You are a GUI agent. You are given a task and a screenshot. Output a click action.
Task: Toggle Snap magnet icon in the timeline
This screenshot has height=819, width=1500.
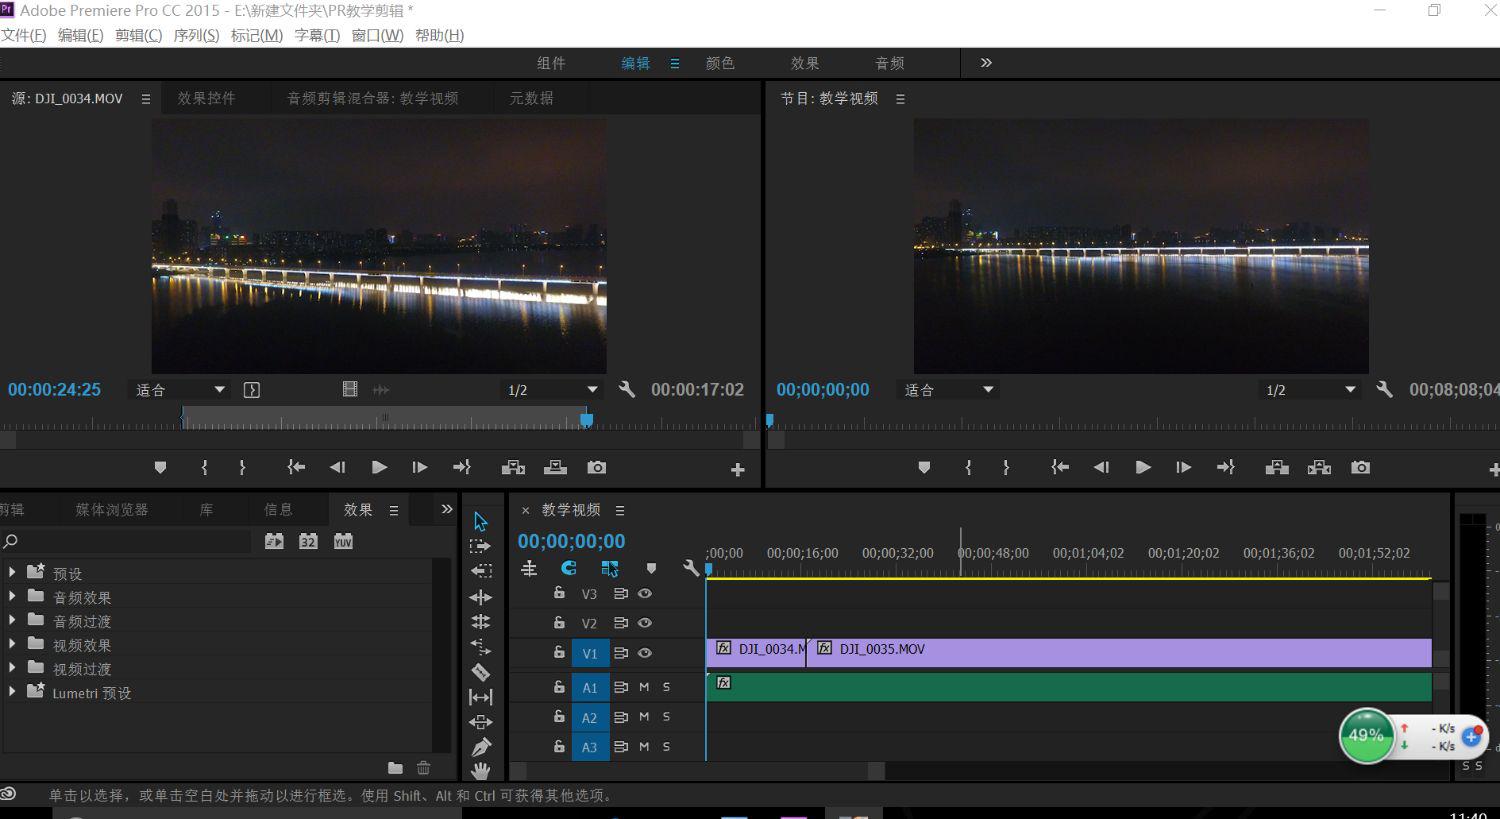click(x=569, y=568)
